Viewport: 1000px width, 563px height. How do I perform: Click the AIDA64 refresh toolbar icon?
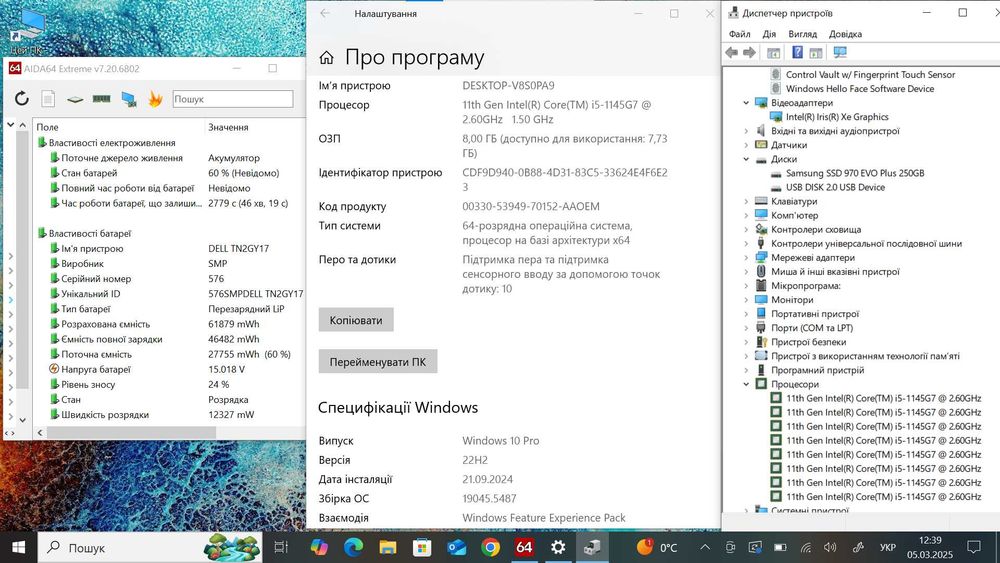click(22, 99)
